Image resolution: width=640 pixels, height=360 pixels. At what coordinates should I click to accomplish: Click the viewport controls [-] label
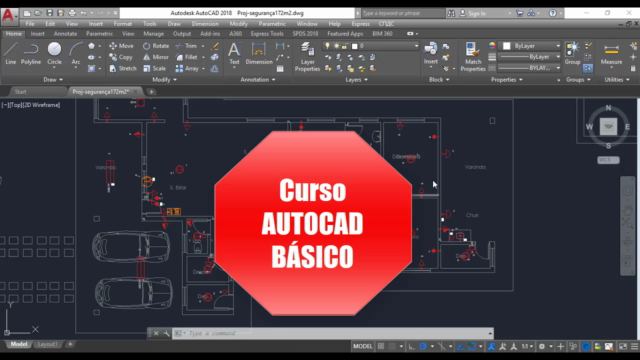point(5,105)
